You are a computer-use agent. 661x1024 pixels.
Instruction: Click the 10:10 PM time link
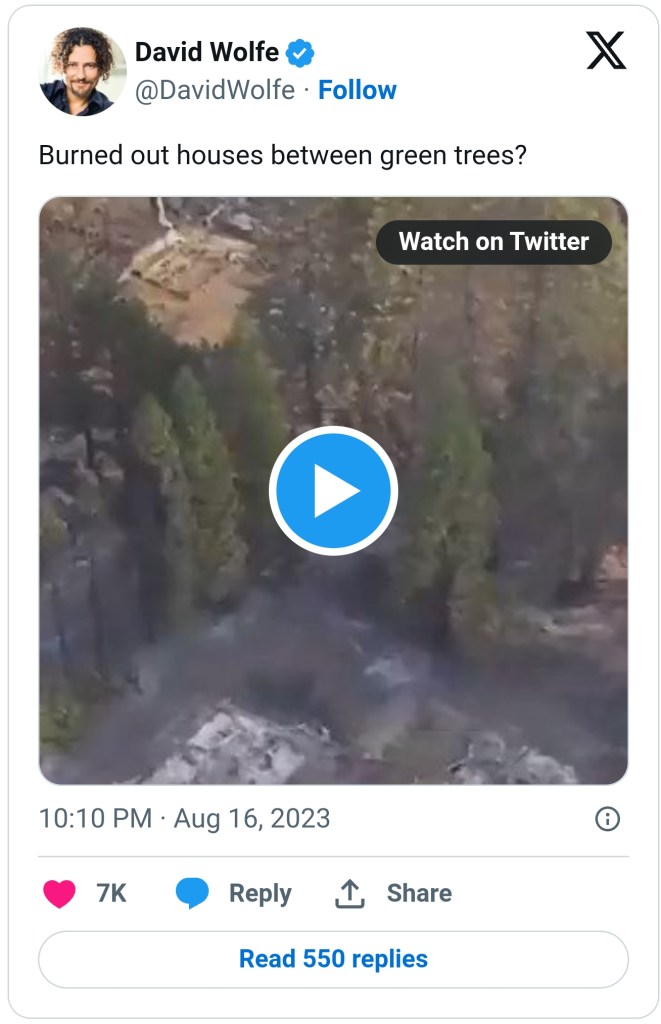[x=95, y=818]
